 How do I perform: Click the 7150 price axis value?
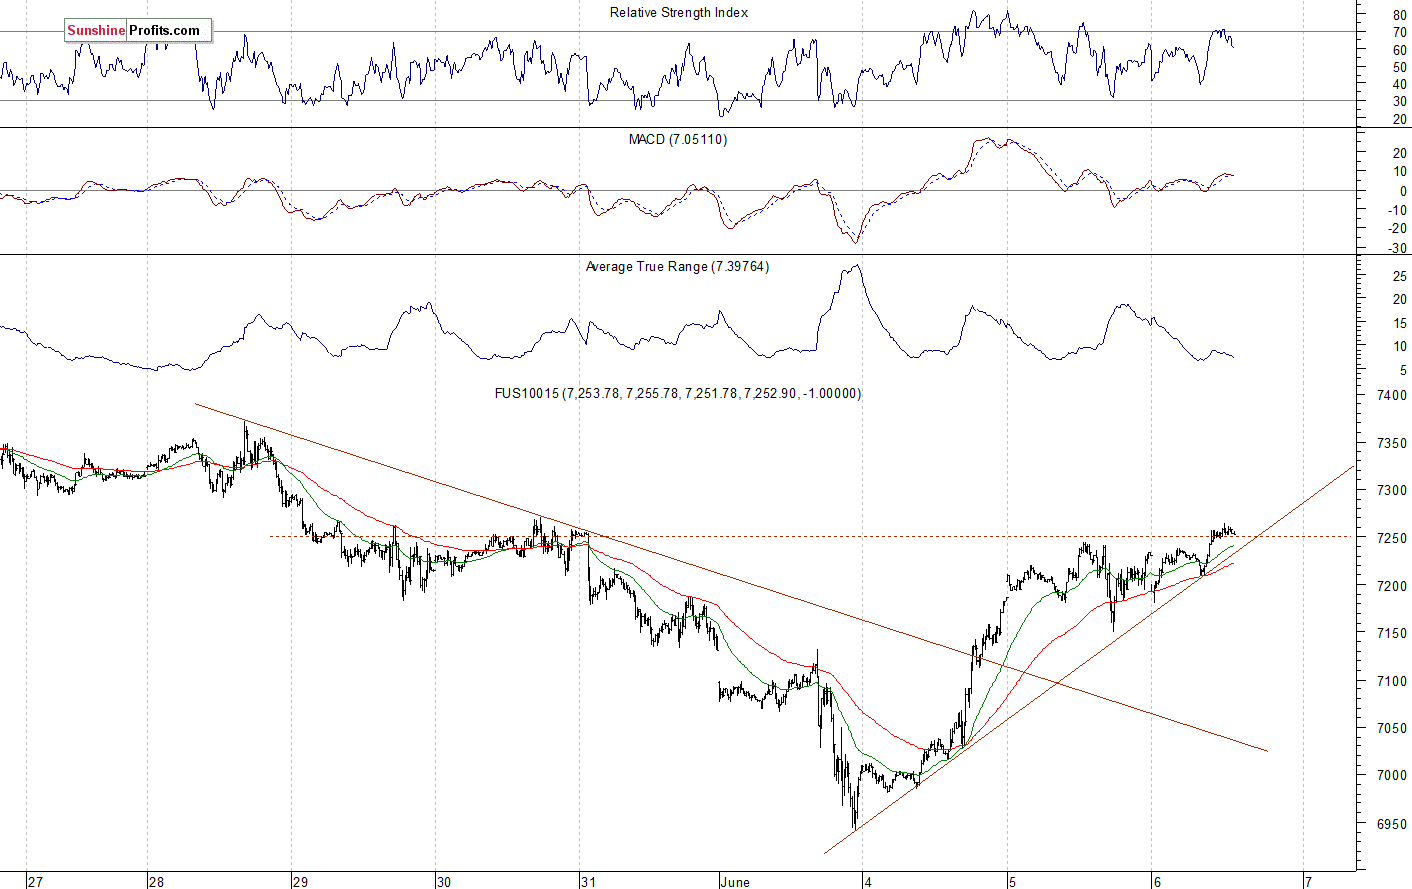[x=1392, y=633]
